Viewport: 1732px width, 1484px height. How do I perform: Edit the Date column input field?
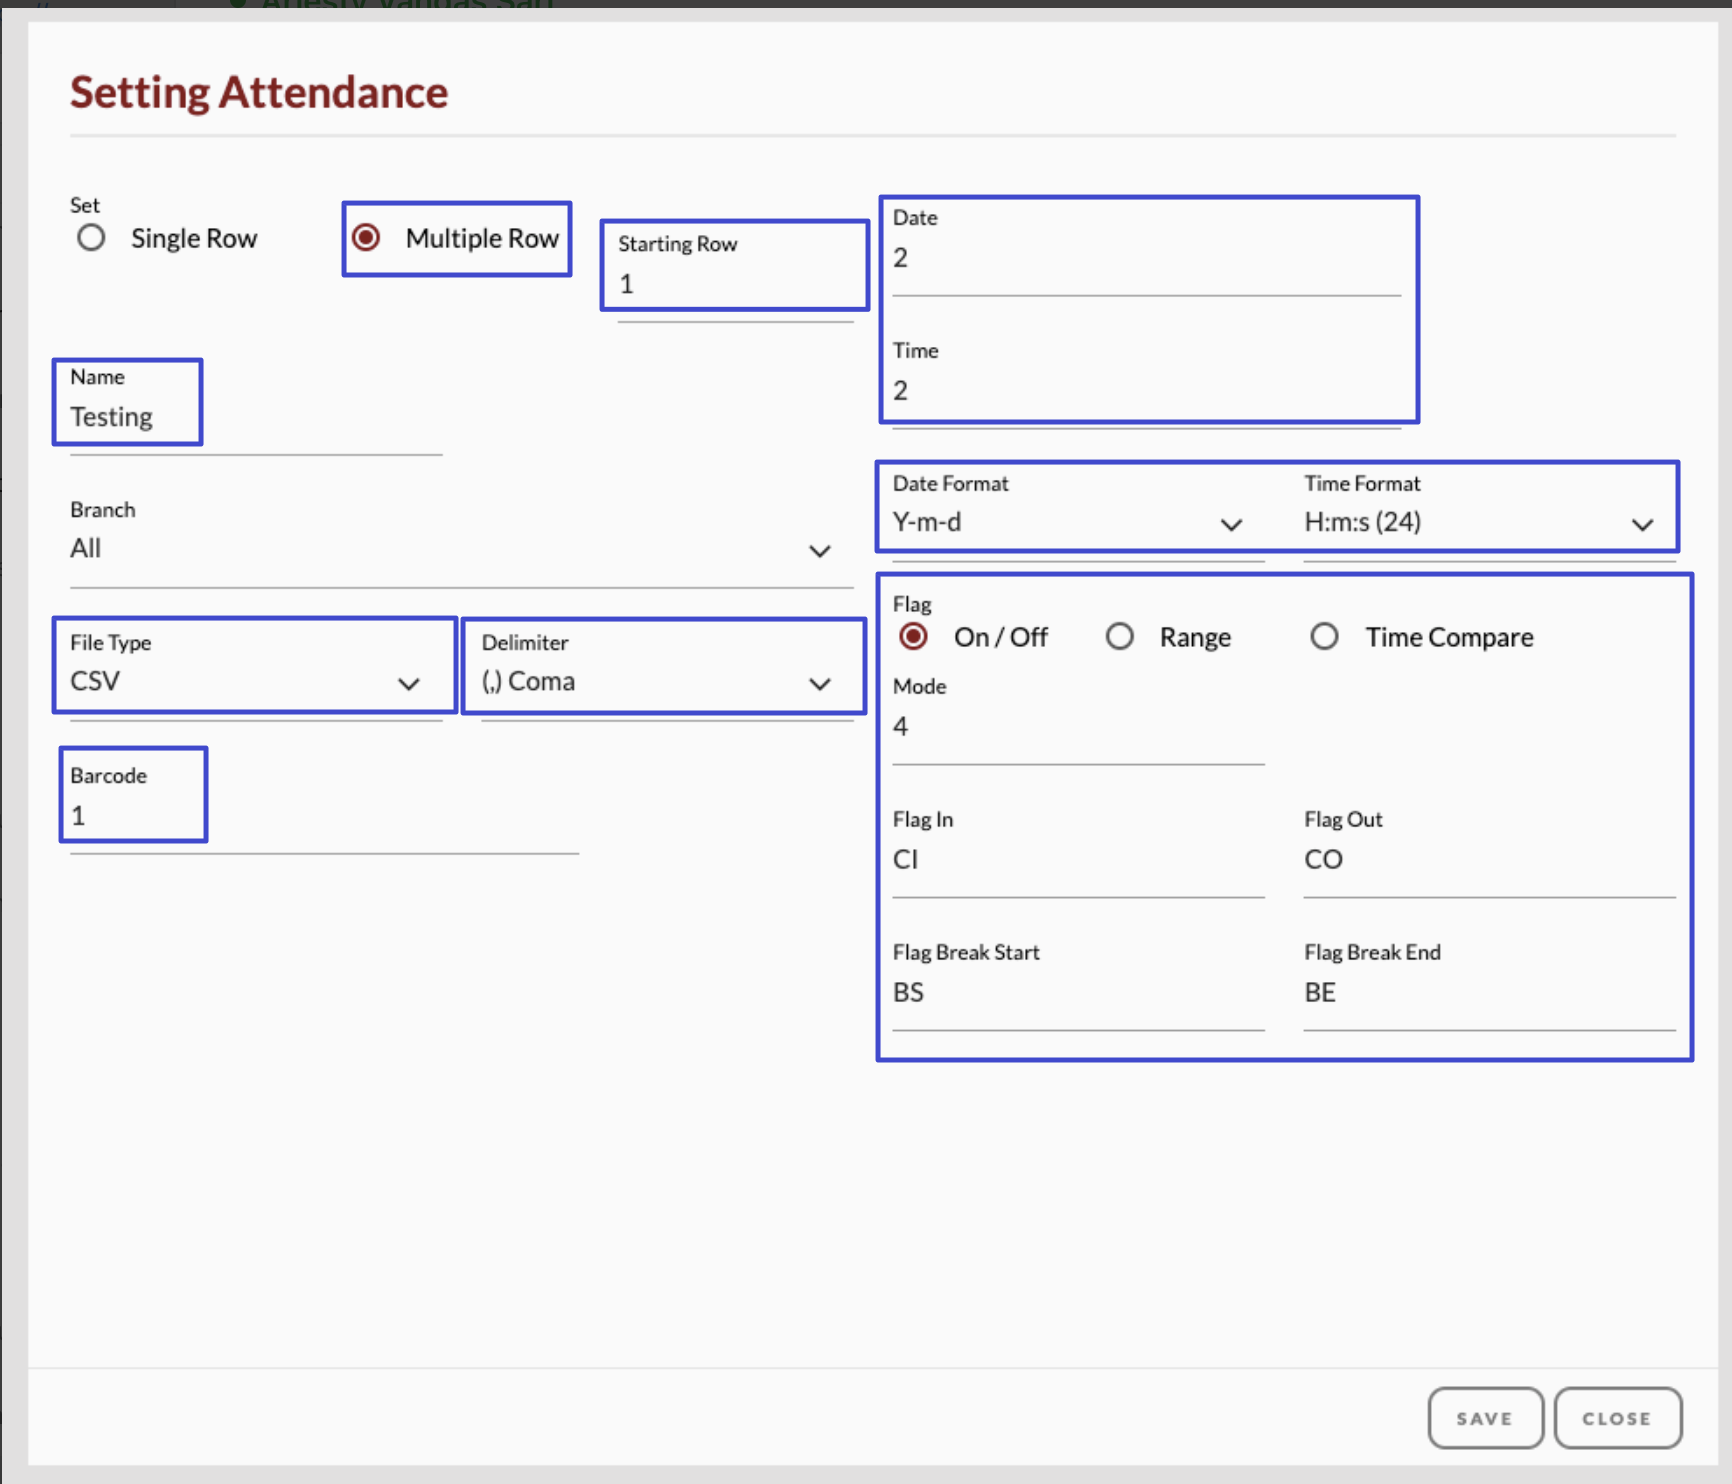coord(1145,259)
